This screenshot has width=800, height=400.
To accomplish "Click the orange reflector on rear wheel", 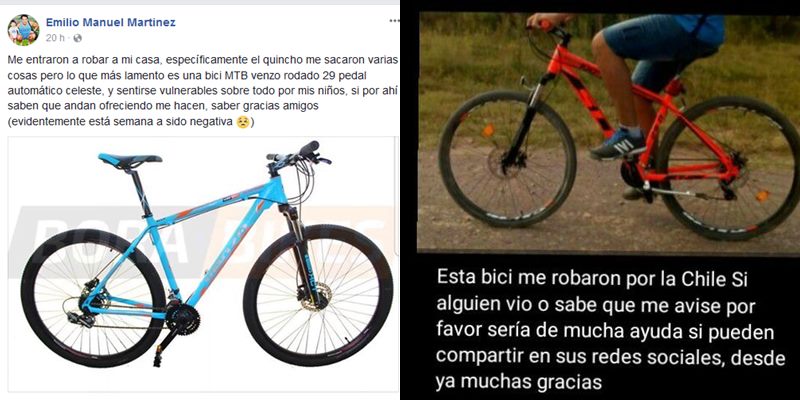I will pyautogui.click(x=762, y=196).
